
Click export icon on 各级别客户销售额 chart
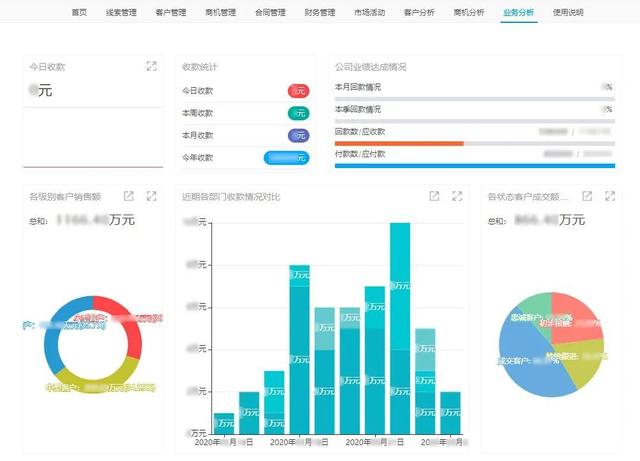(128, 196)
